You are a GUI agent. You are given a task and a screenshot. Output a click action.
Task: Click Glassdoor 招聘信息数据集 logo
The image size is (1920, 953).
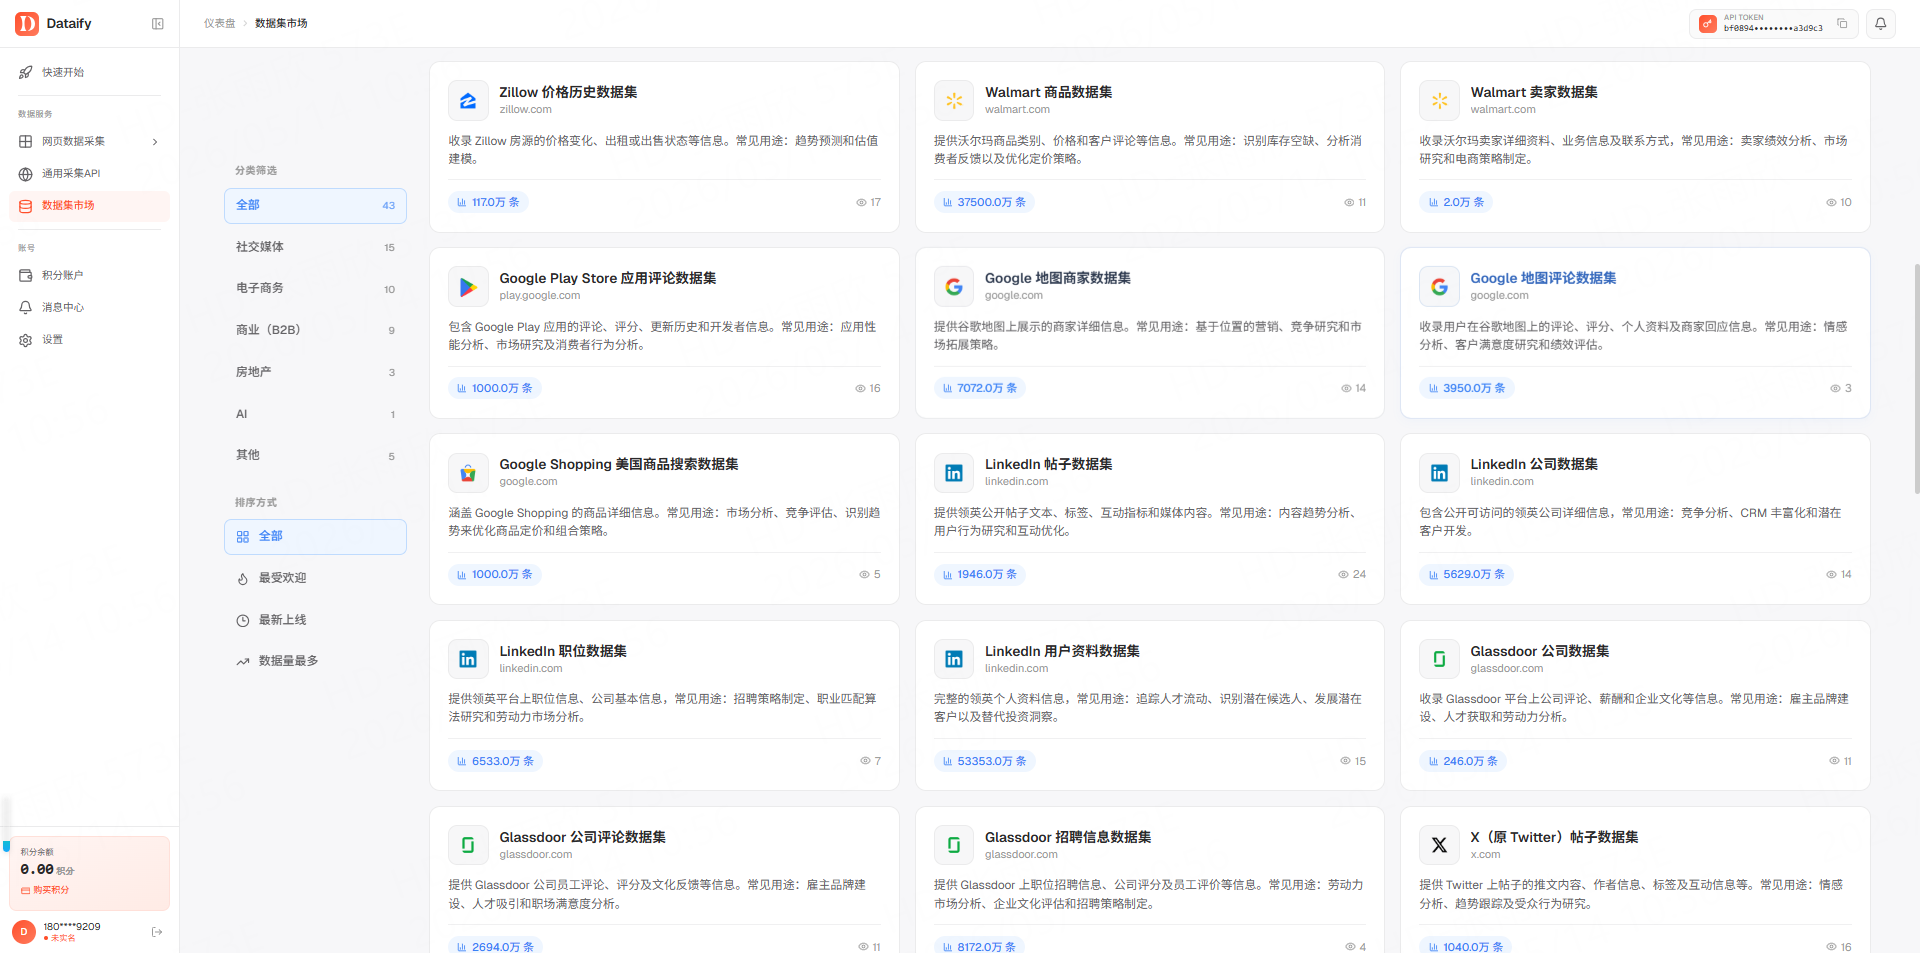(x=954, y=845)
